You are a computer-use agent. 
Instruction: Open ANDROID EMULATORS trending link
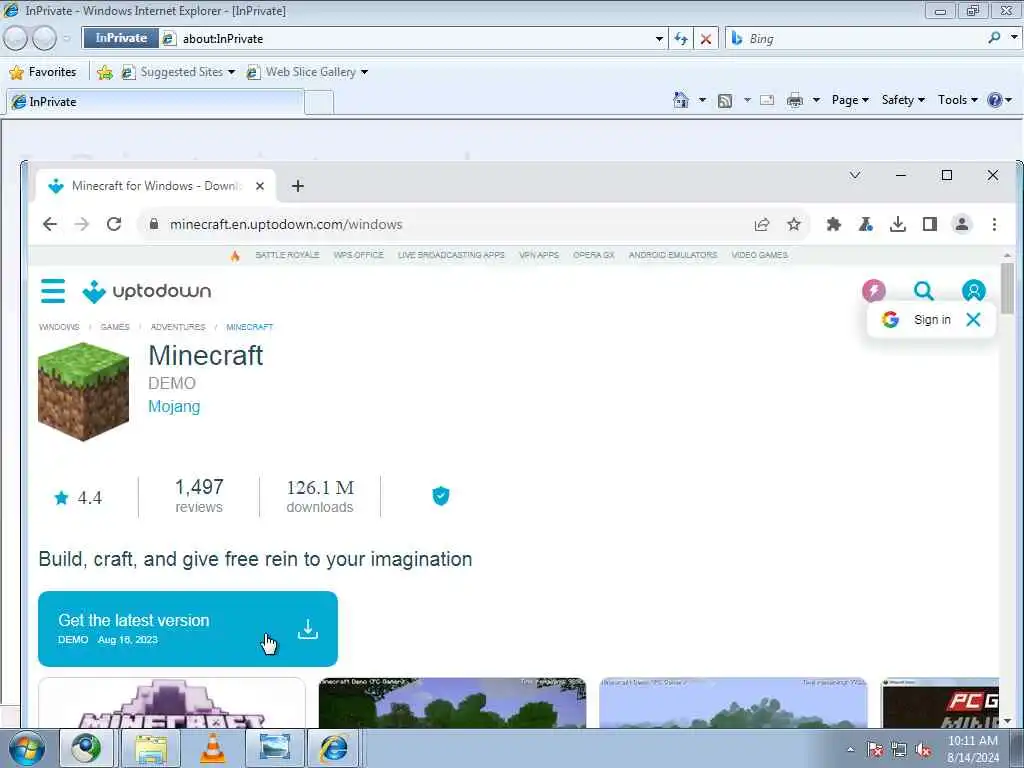673,255
